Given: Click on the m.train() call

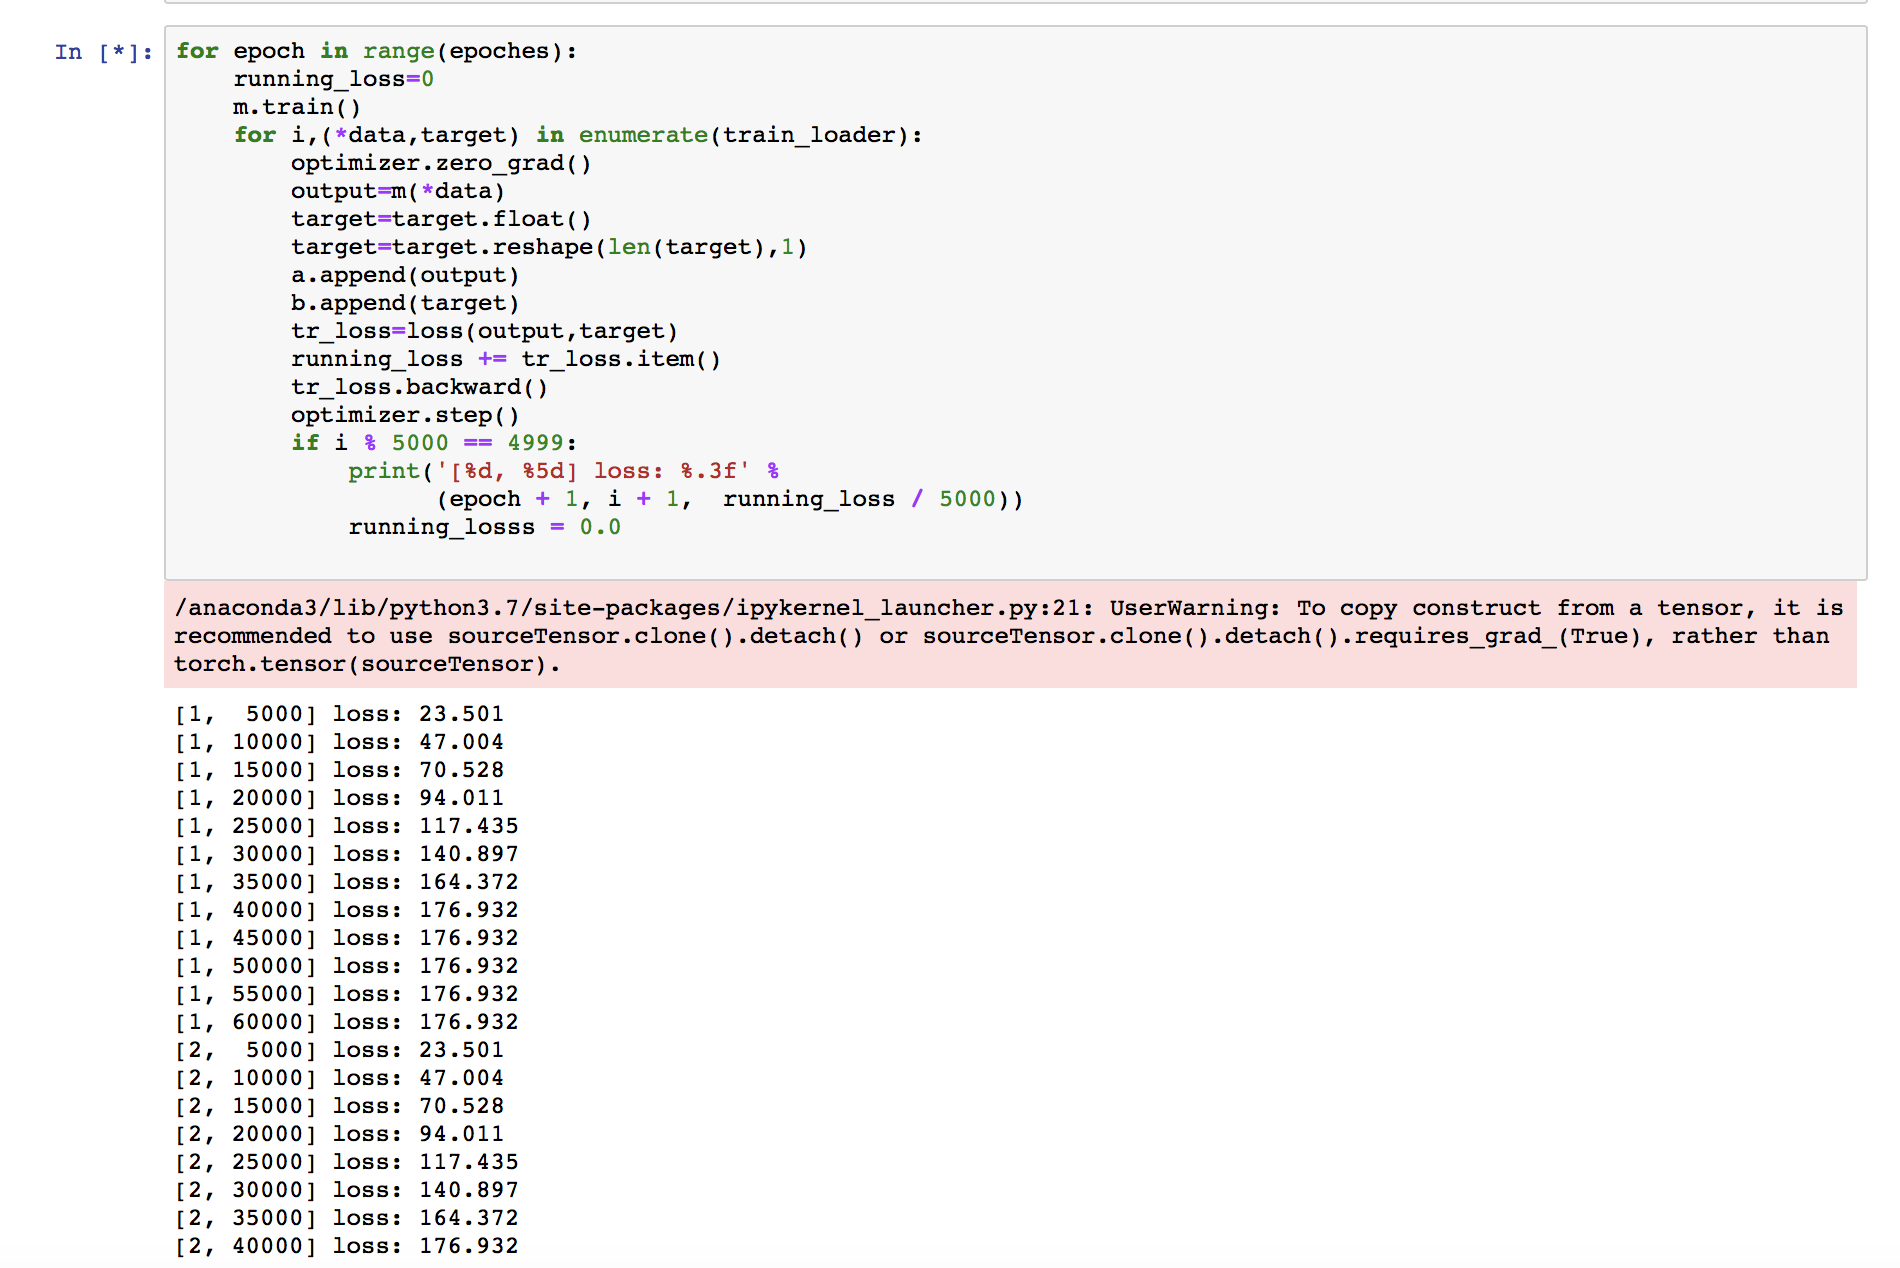Looking at the screenshot, I should point(297,107).
